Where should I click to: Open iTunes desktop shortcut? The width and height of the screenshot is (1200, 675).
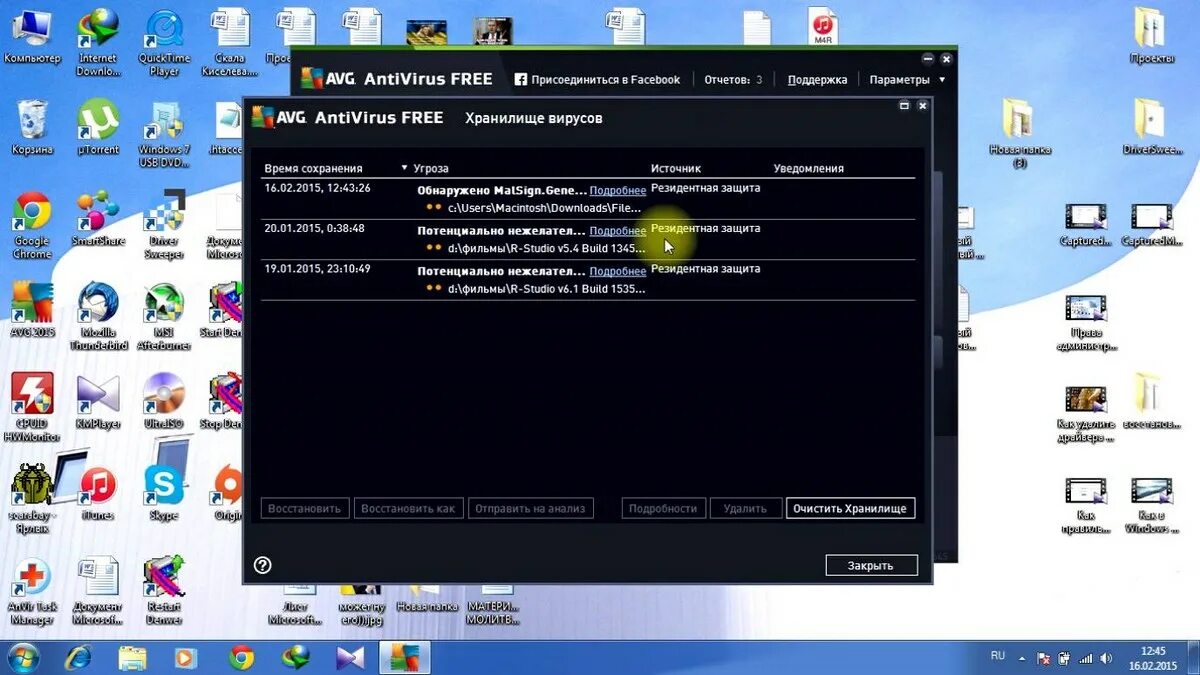98,493
